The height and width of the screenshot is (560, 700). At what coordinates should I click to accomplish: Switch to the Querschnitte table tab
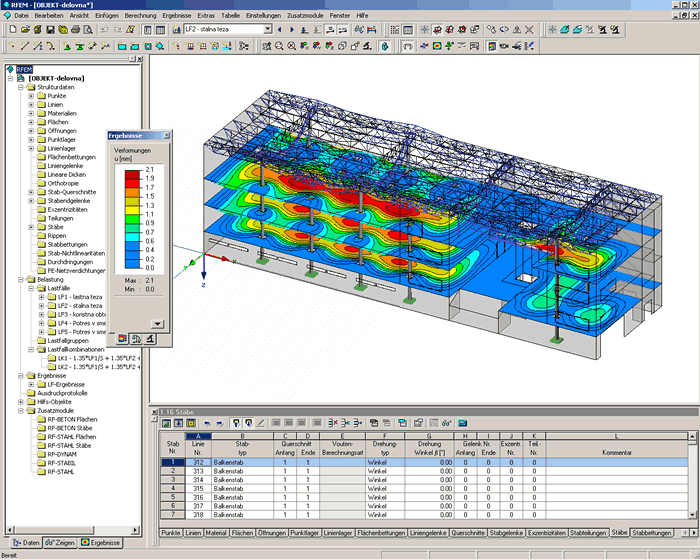(468, 533)
